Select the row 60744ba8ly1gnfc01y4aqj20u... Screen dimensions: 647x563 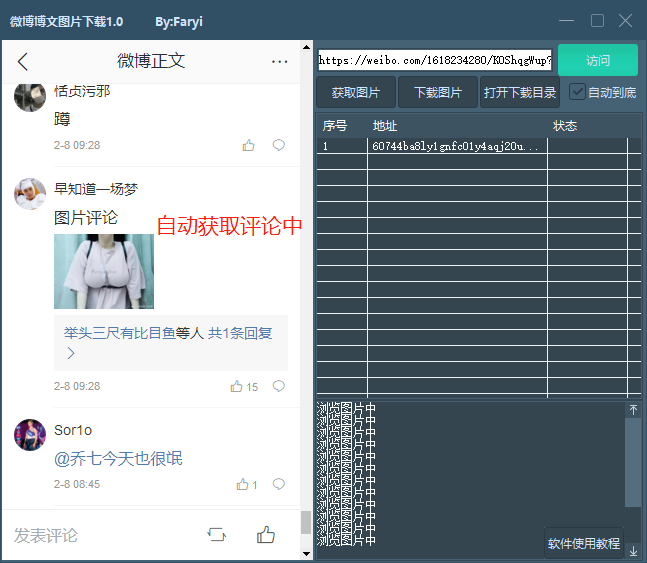(478, 146)
